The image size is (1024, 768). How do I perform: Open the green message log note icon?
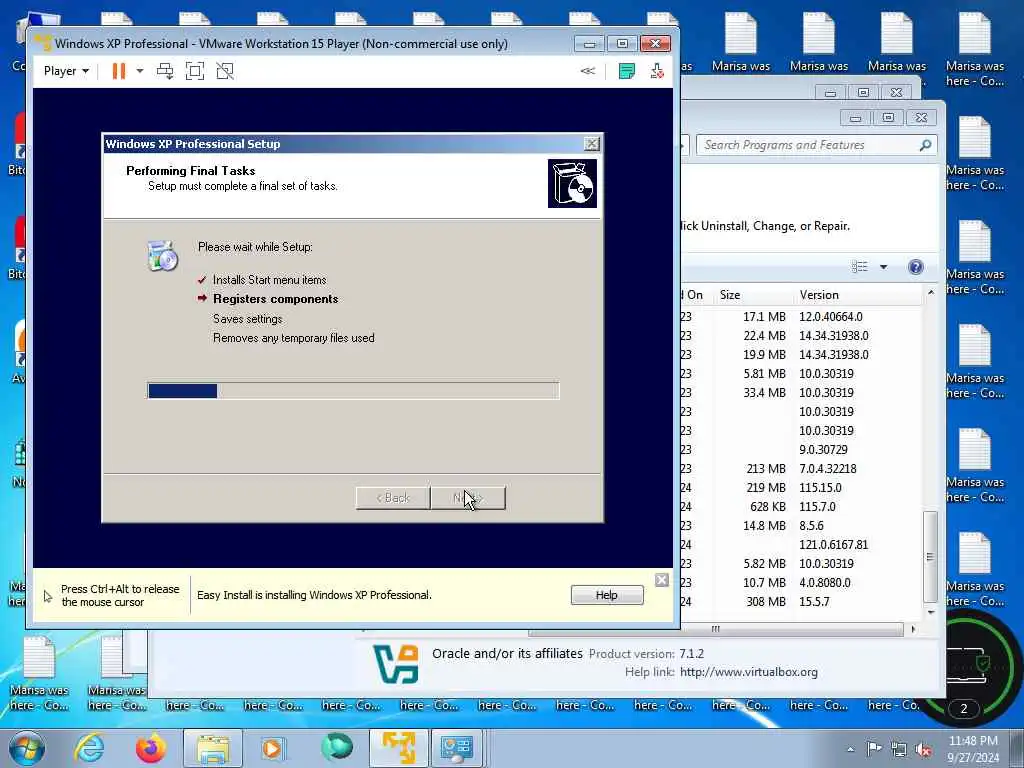[626, 71]
